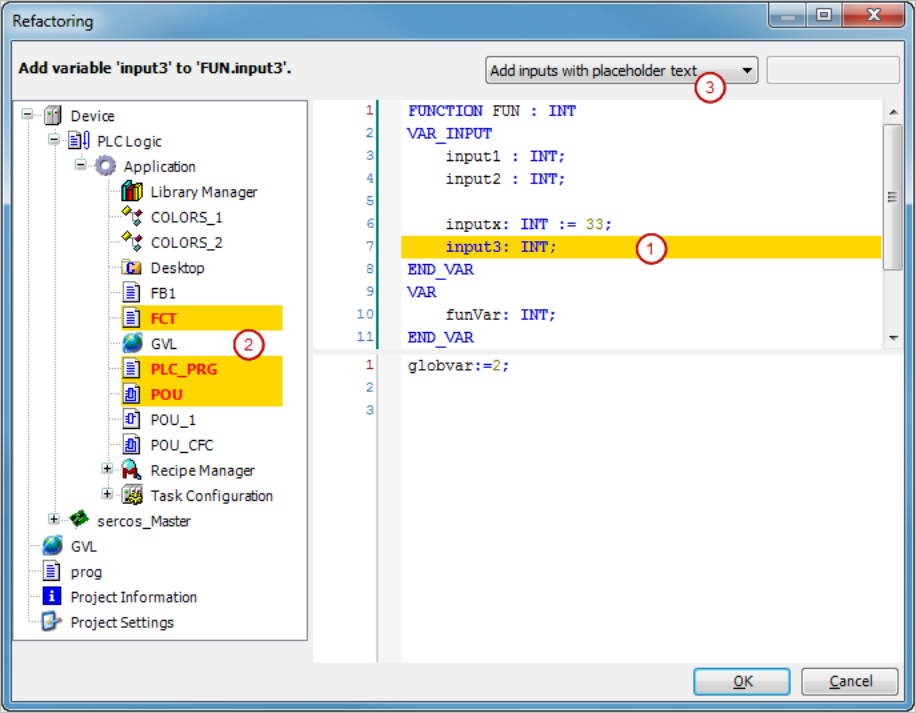
Task: Expand the Task Configuration node
Action: (108, 495)
